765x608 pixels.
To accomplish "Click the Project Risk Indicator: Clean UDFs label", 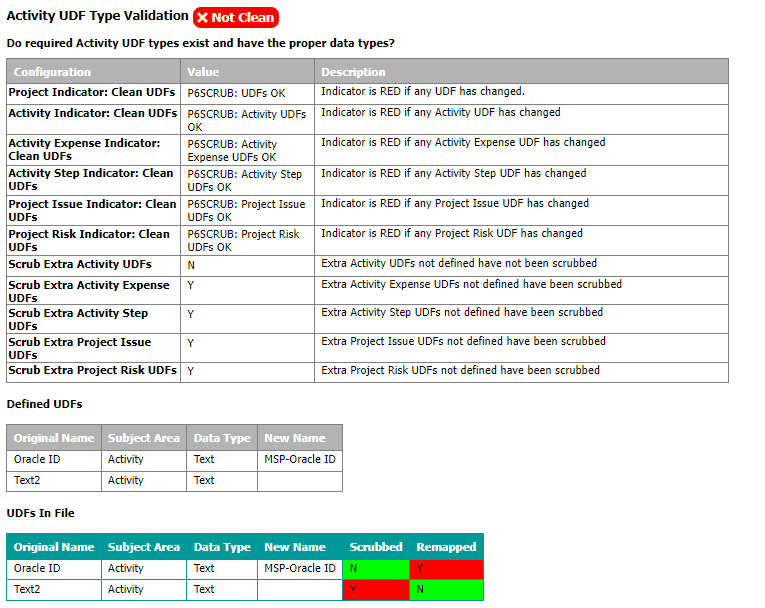I will 89,240.
